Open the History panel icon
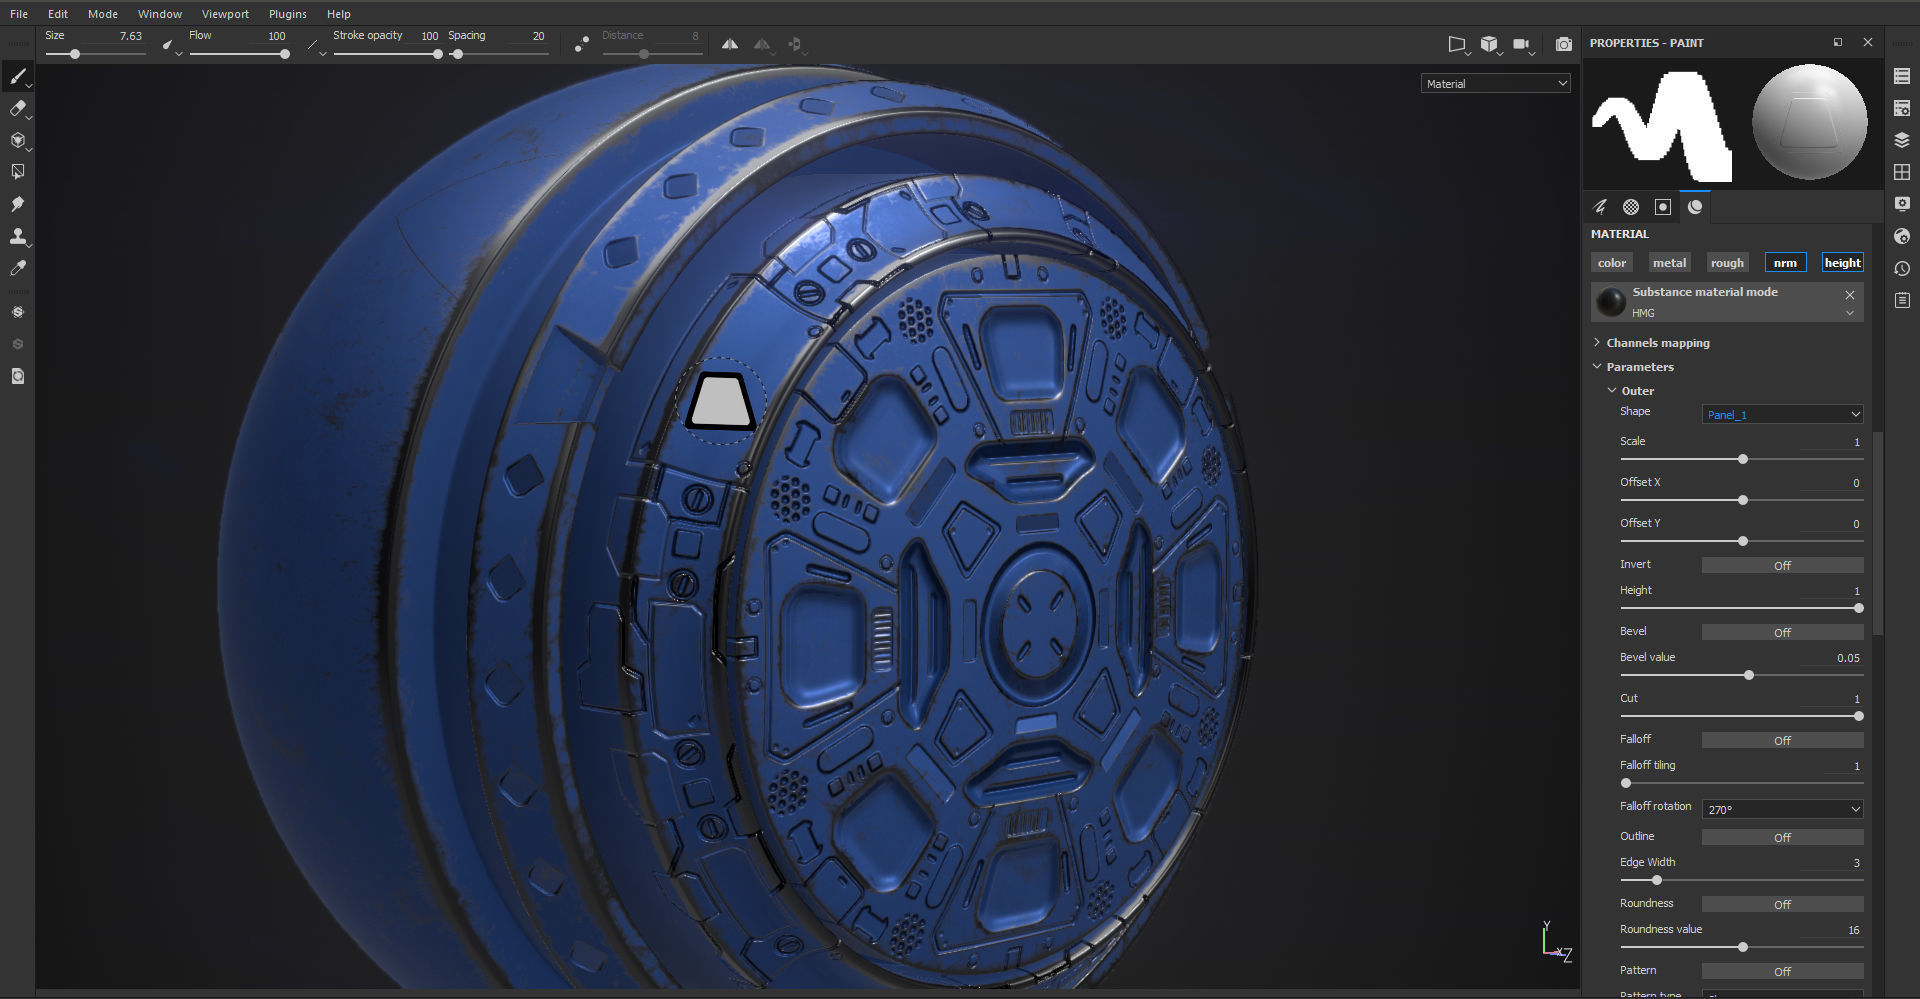 coord(1902,269)
